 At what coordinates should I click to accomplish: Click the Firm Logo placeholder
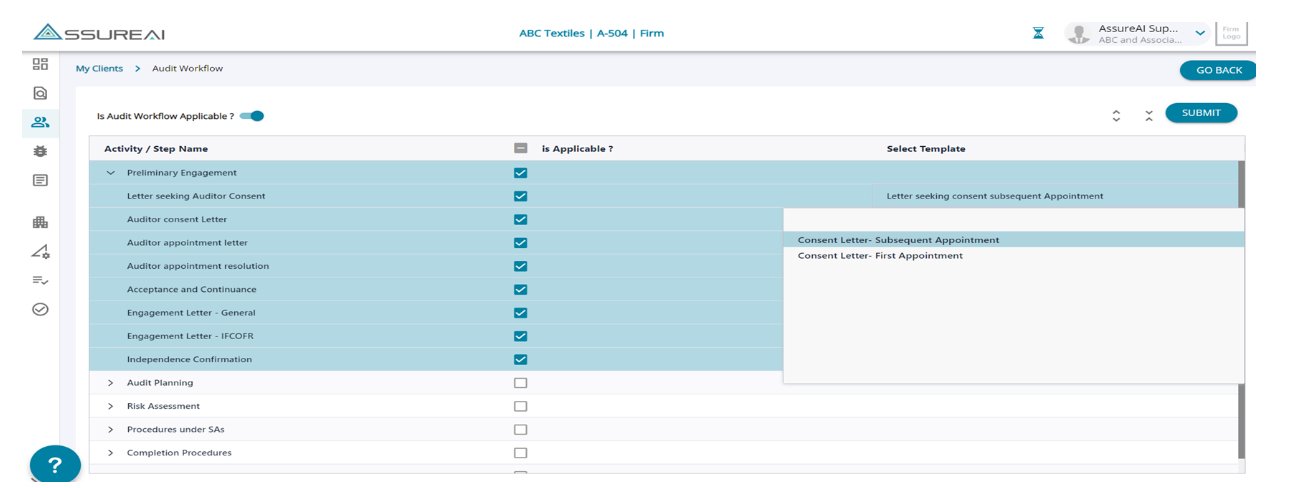coord(1231,33)
